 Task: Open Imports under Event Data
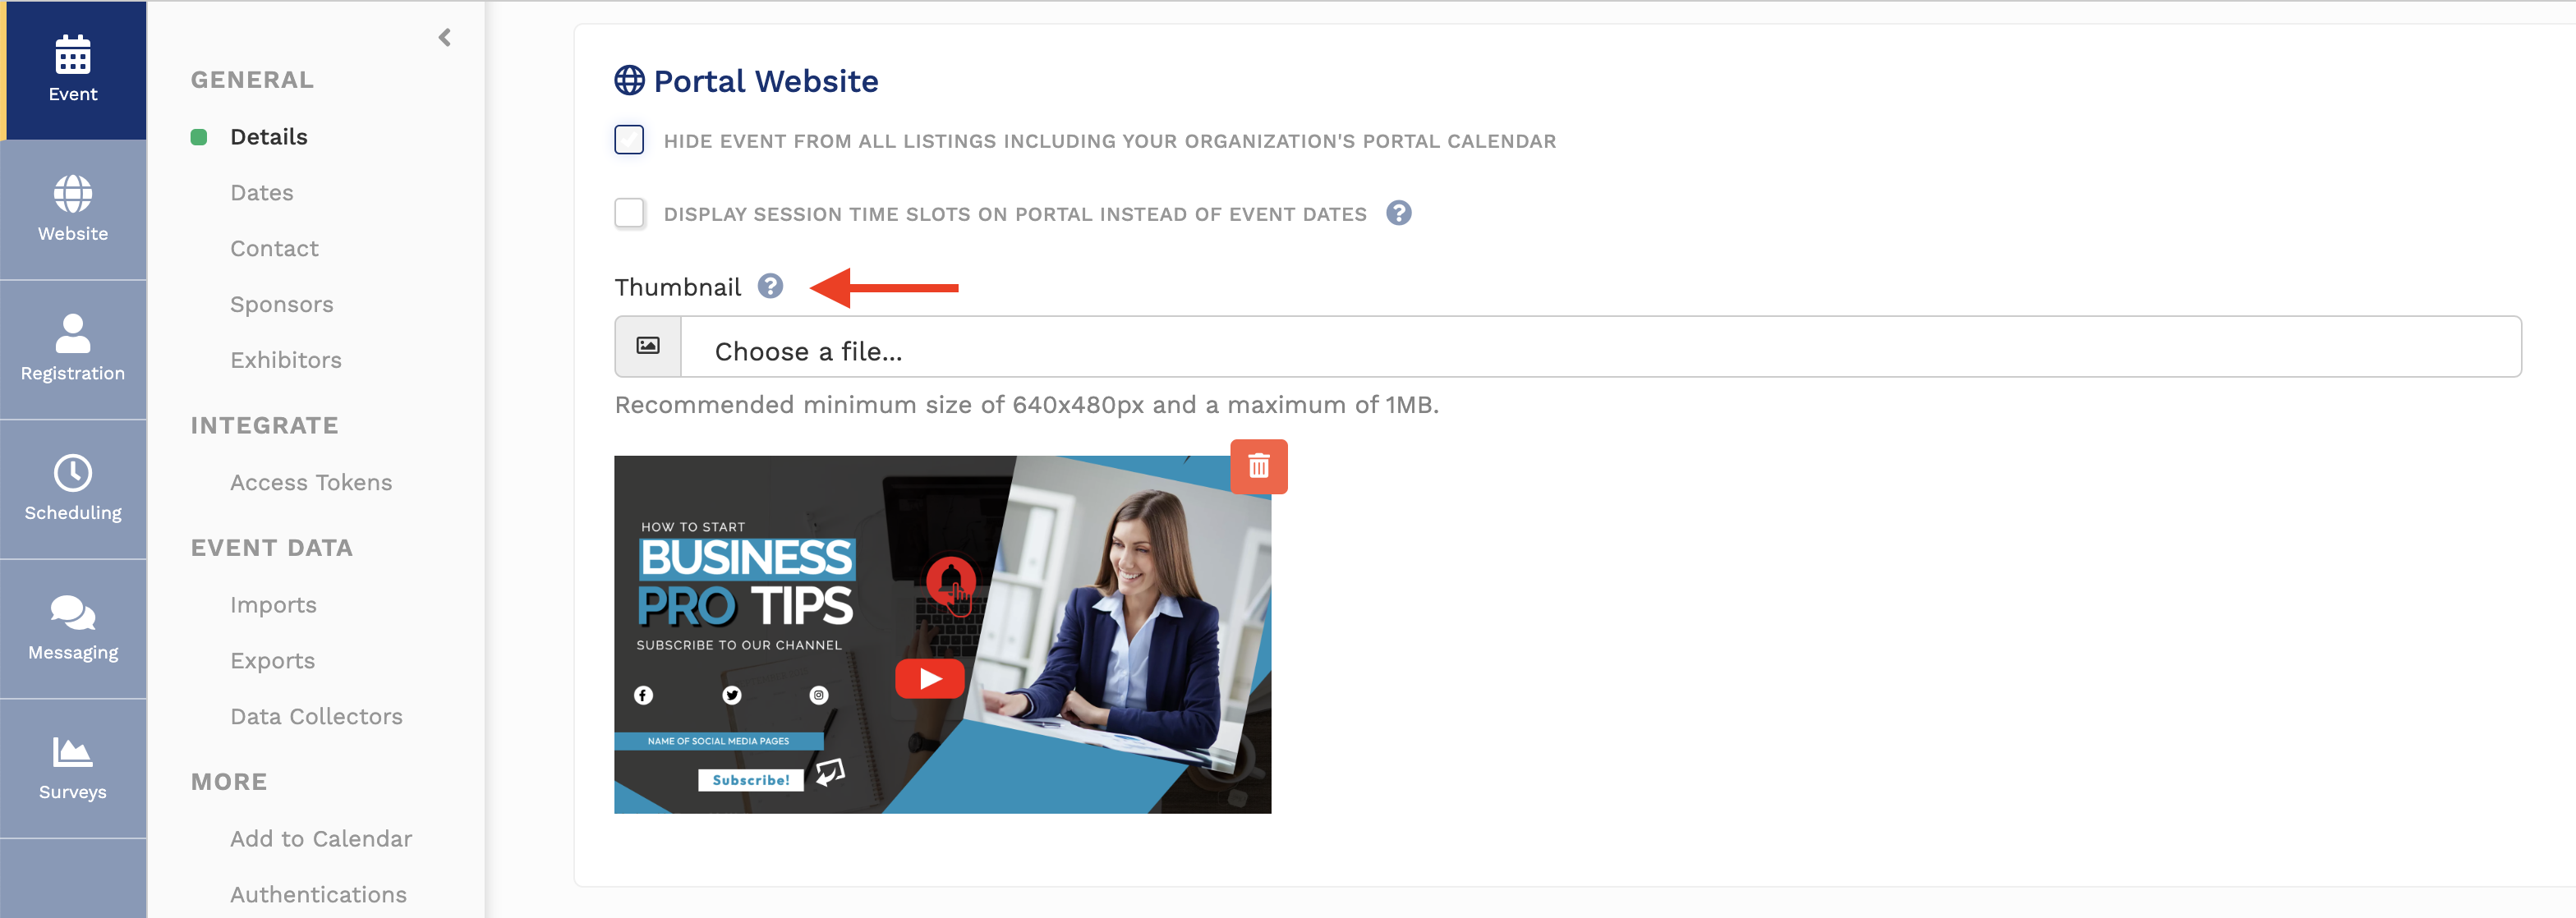click(273, 605)
